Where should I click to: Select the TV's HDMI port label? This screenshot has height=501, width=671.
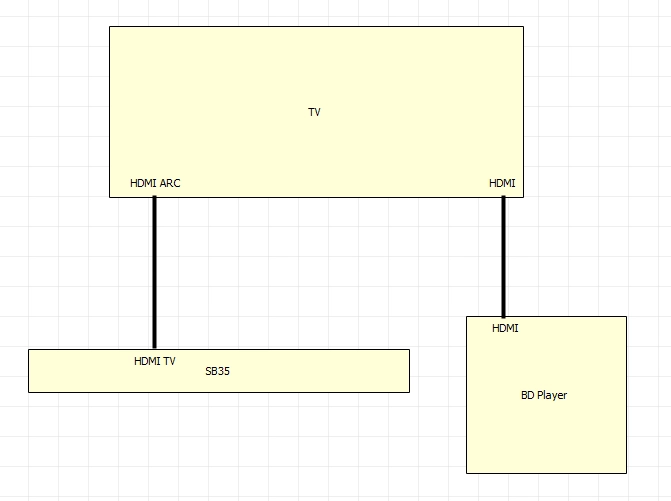(502, 183)
